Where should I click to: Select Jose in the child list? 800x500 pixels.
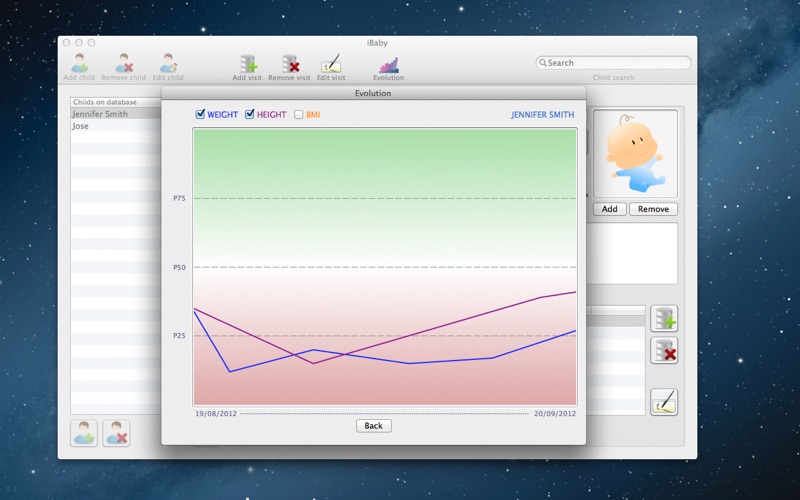click(x=81, y=127)
